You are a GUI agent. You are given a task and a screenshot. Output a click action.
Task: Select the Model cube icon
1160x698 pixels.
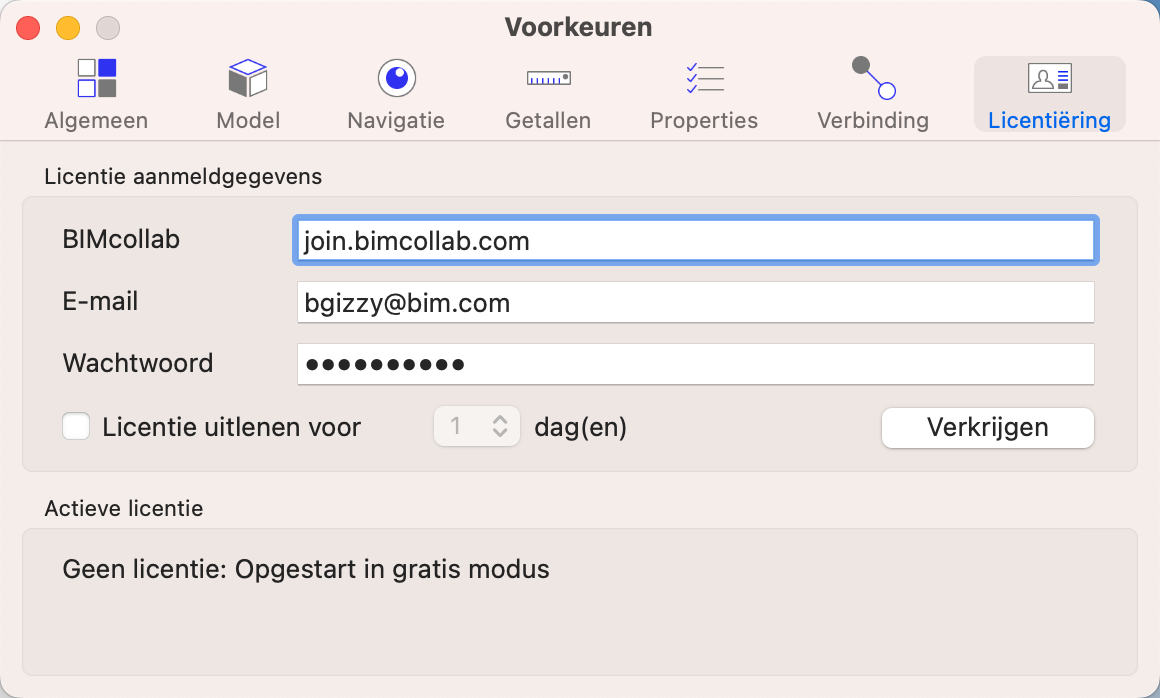tap(248, 78)
